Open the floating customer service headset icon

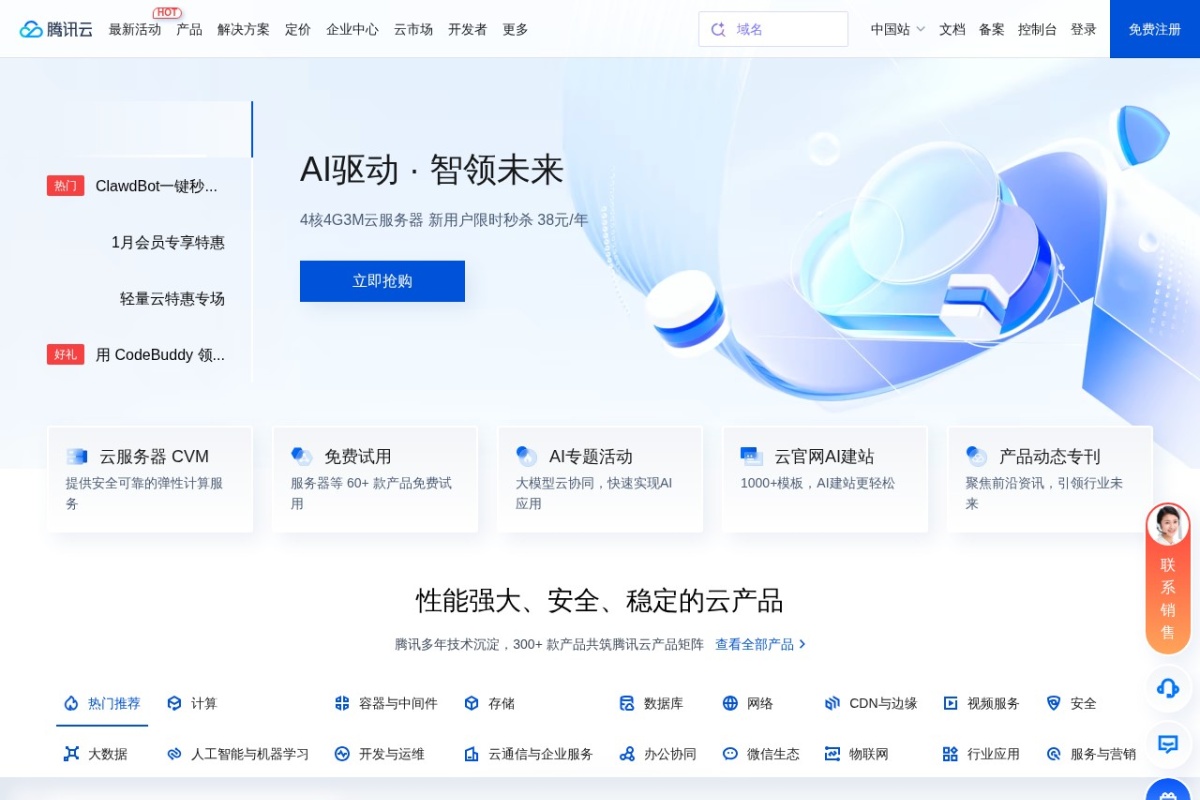[x=1167, y=690]
